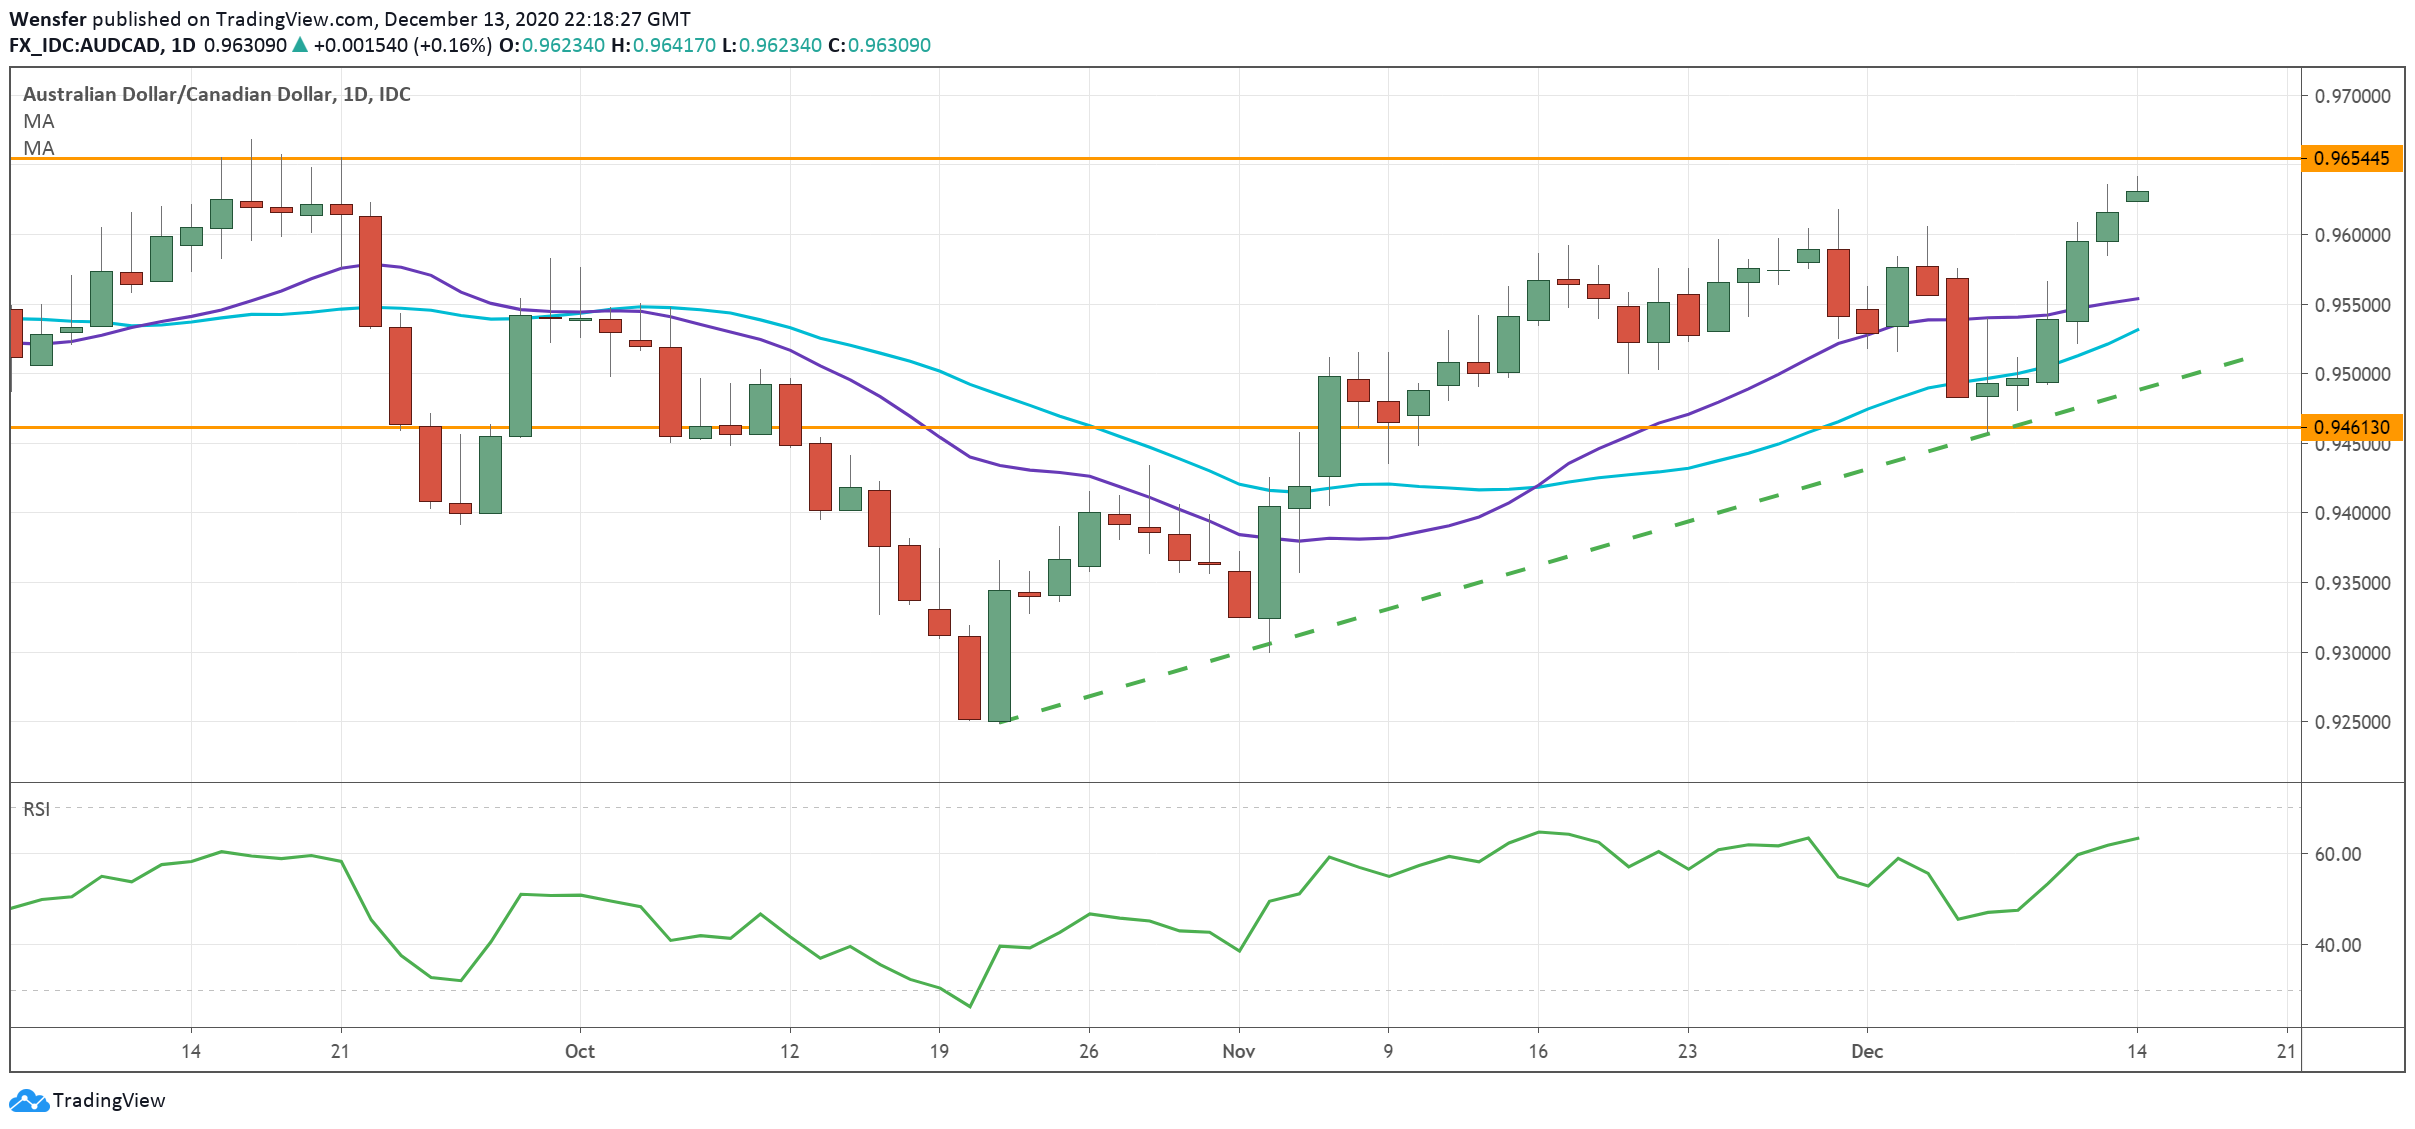
Task: Select the orange 0.965445 price label
Action: pos(2351,158)
